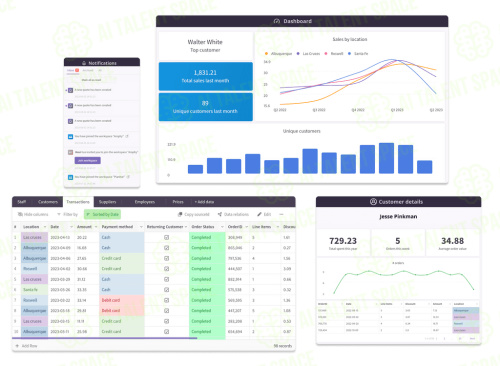This screenshot has width=500, height=366.
Task: Click icon of joined workspace Amplify notification
Action: 70,137
